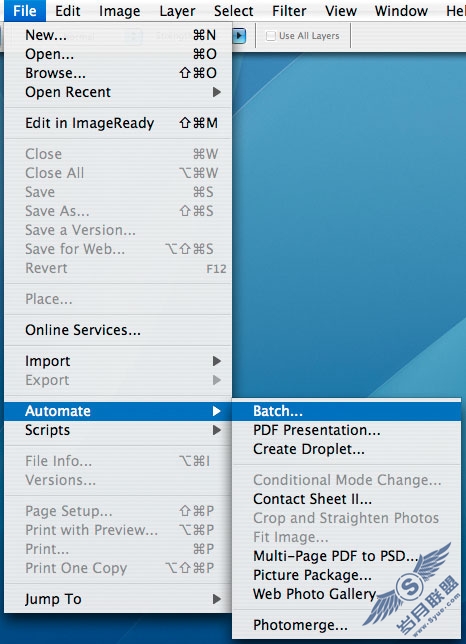Expand the Import submenu
Viewport: 466px width, 644px height.
[118, 361]
